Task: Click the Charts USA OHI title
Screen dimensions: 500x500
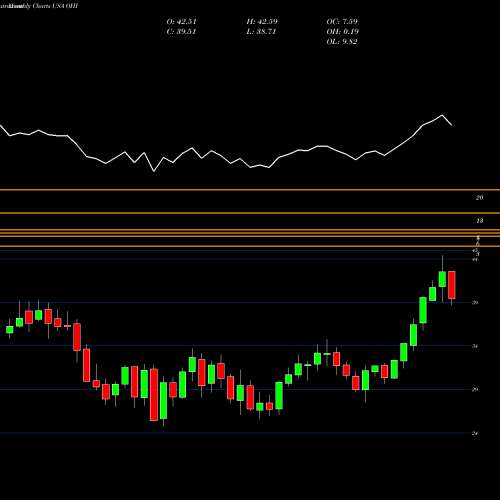Action: (55, 6)
